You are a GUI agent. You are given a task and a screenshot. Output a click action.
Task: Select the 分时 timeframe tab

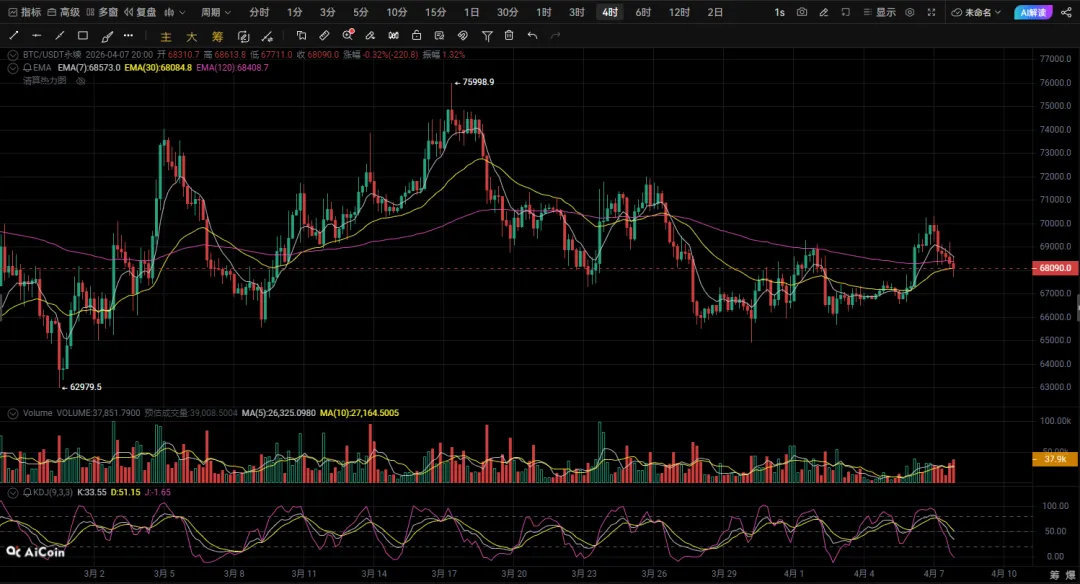259,12
